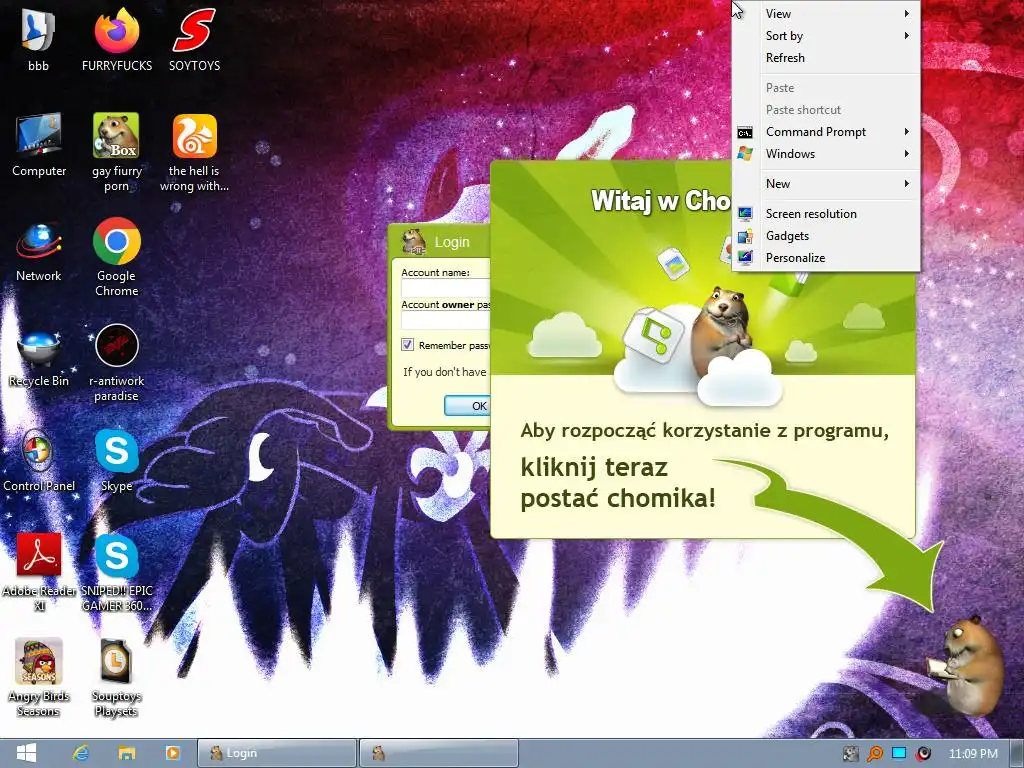Focus the Account owner password field
This screenshot has width=1024, height=768.
point(445,320)
